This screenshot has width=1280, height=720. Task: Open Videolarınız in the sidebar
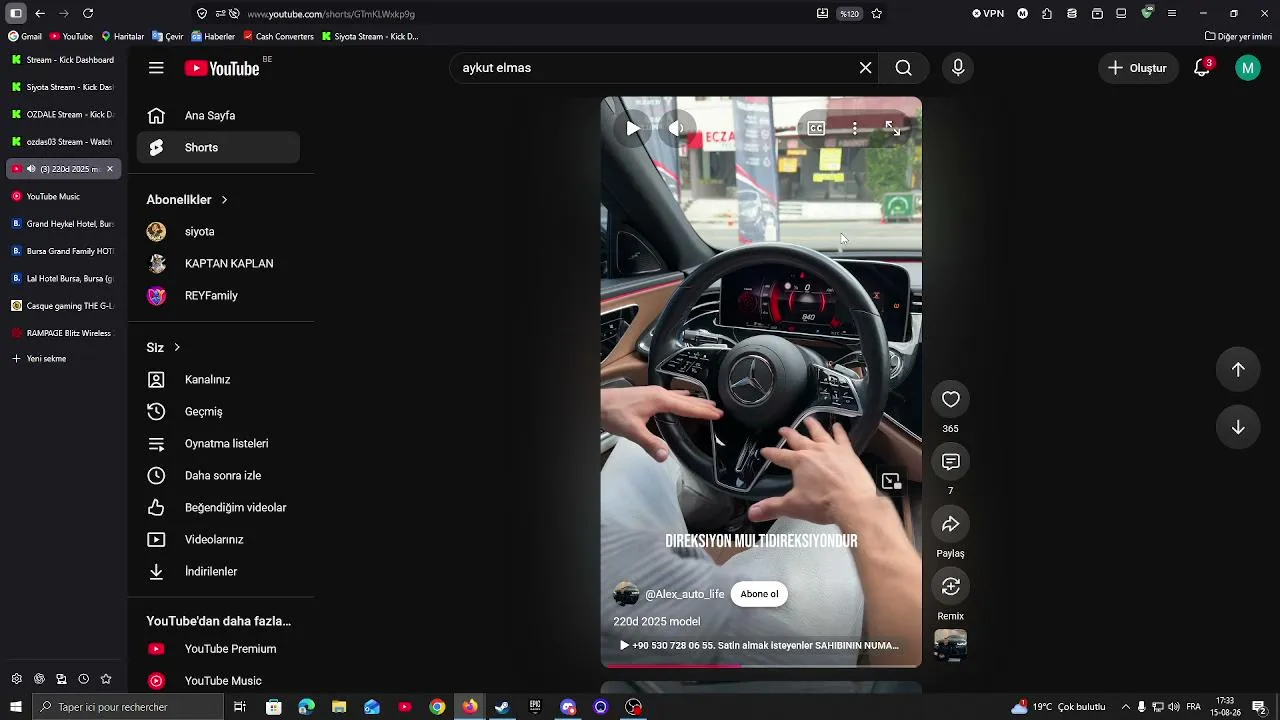tap(218, 540)
